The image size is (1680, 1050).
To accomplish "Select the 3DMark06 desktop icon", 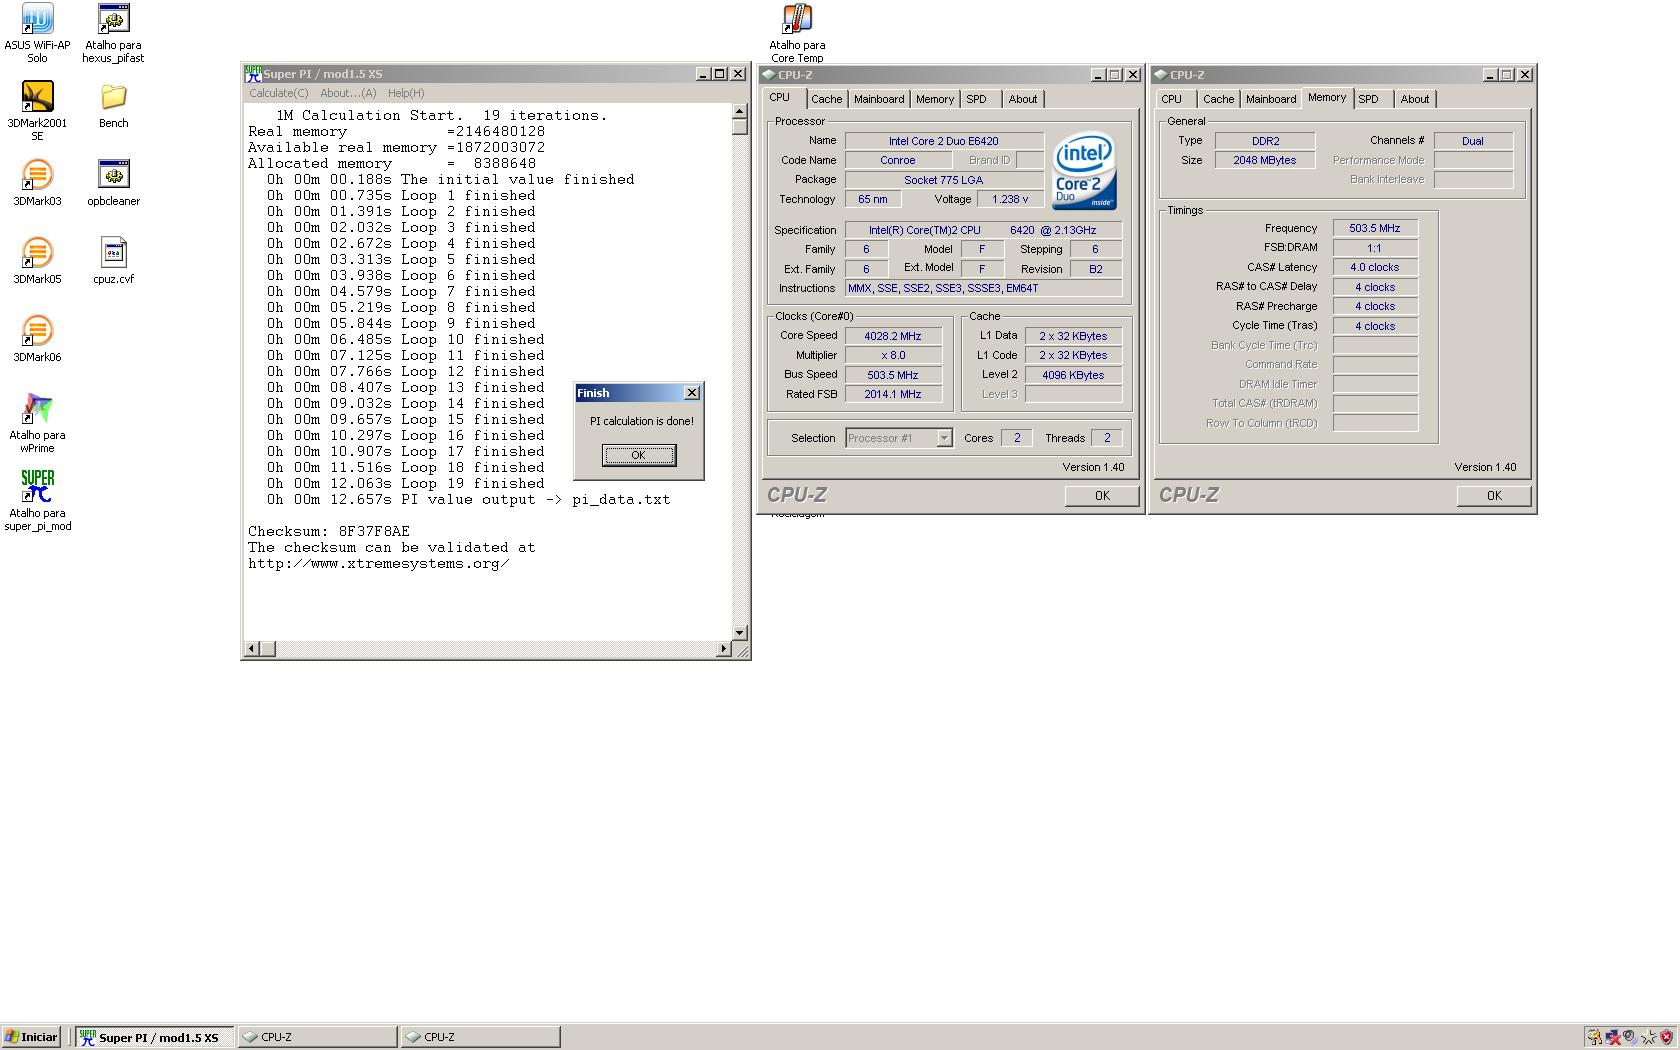I will tap(37, 339).
